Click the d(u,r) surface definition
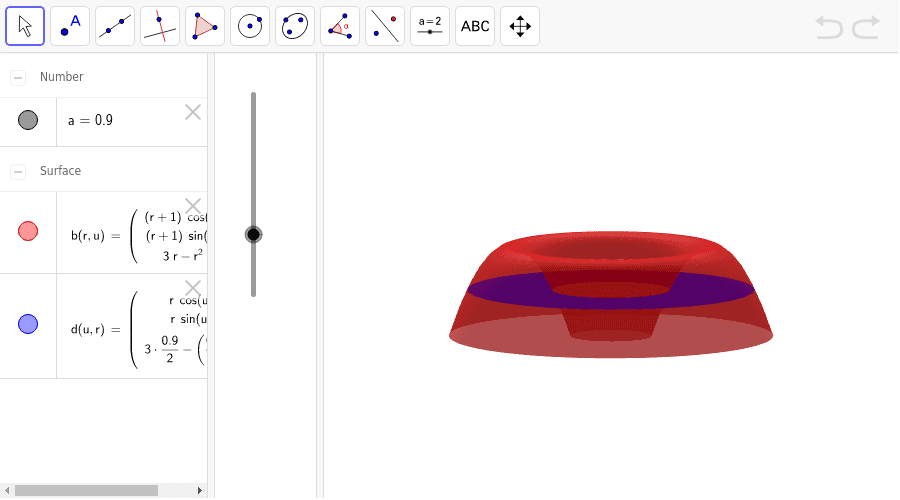The height and width of the screenshot is (500, 900). point(138,329)
